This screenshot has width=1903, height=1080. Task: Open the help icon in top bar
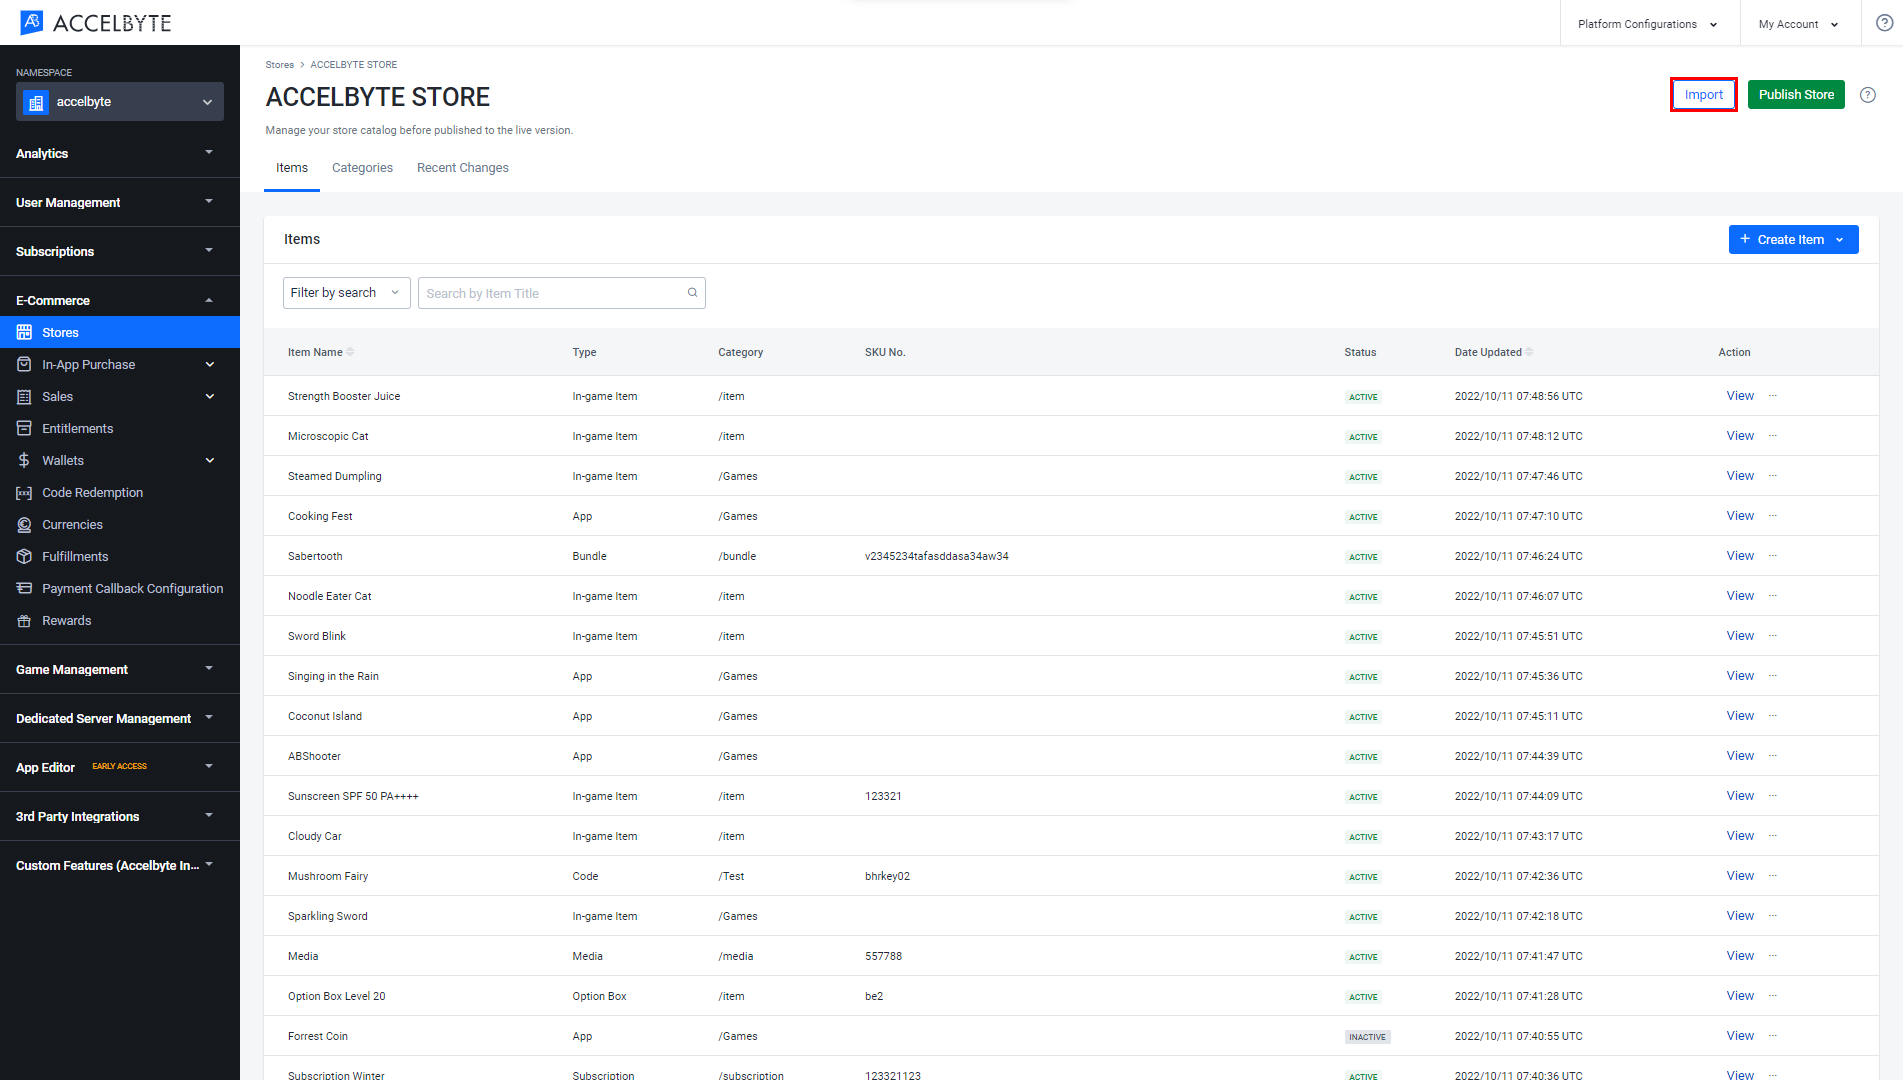click(x=1884, y=23)
